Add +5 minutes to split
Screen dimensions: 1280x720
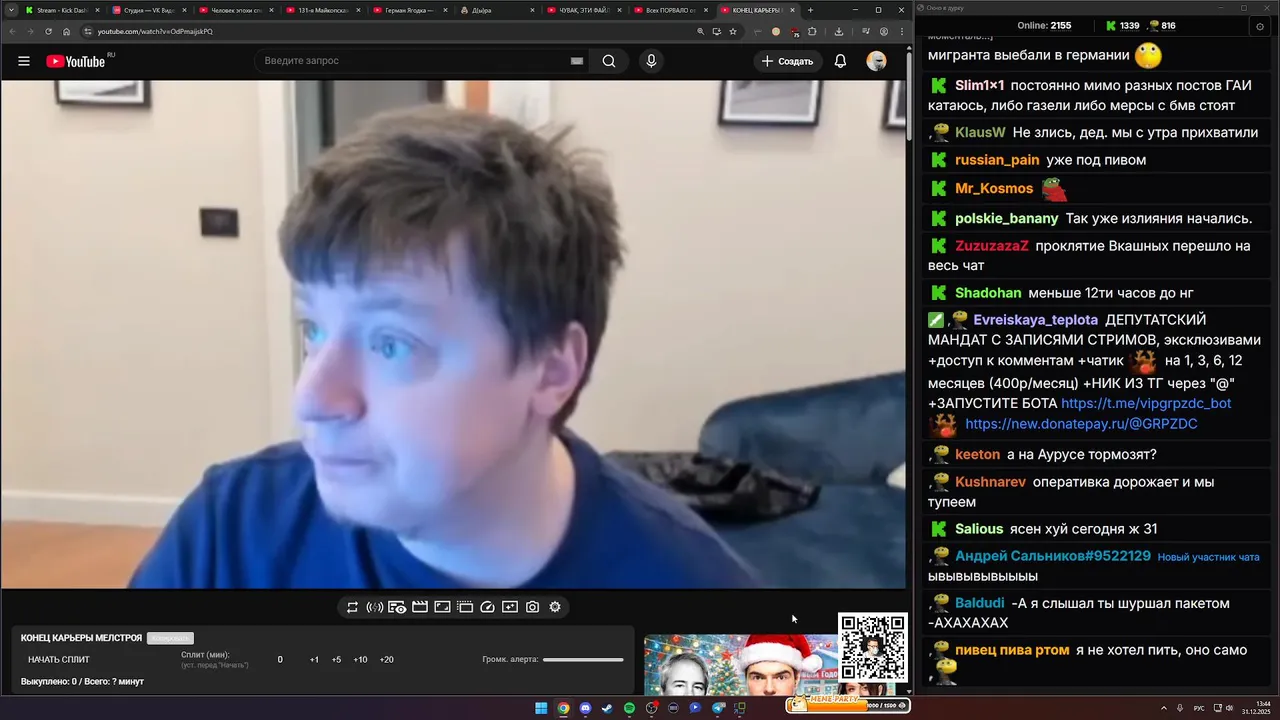click(336, 660)
